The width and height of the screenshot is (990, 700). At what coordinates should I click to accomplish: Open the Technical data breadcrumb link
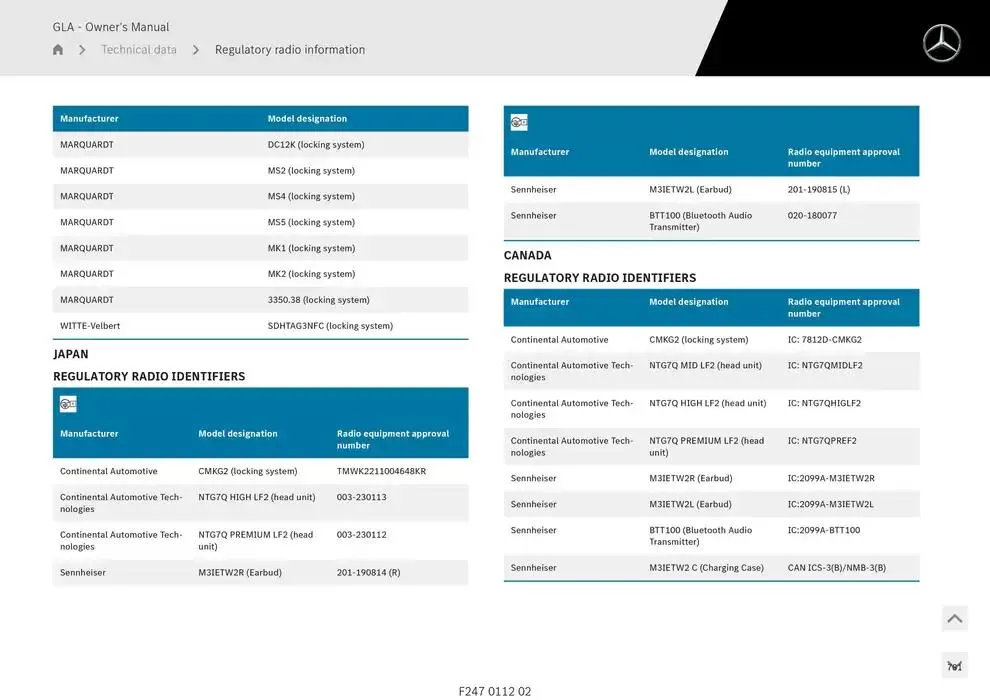pos(139,50)
